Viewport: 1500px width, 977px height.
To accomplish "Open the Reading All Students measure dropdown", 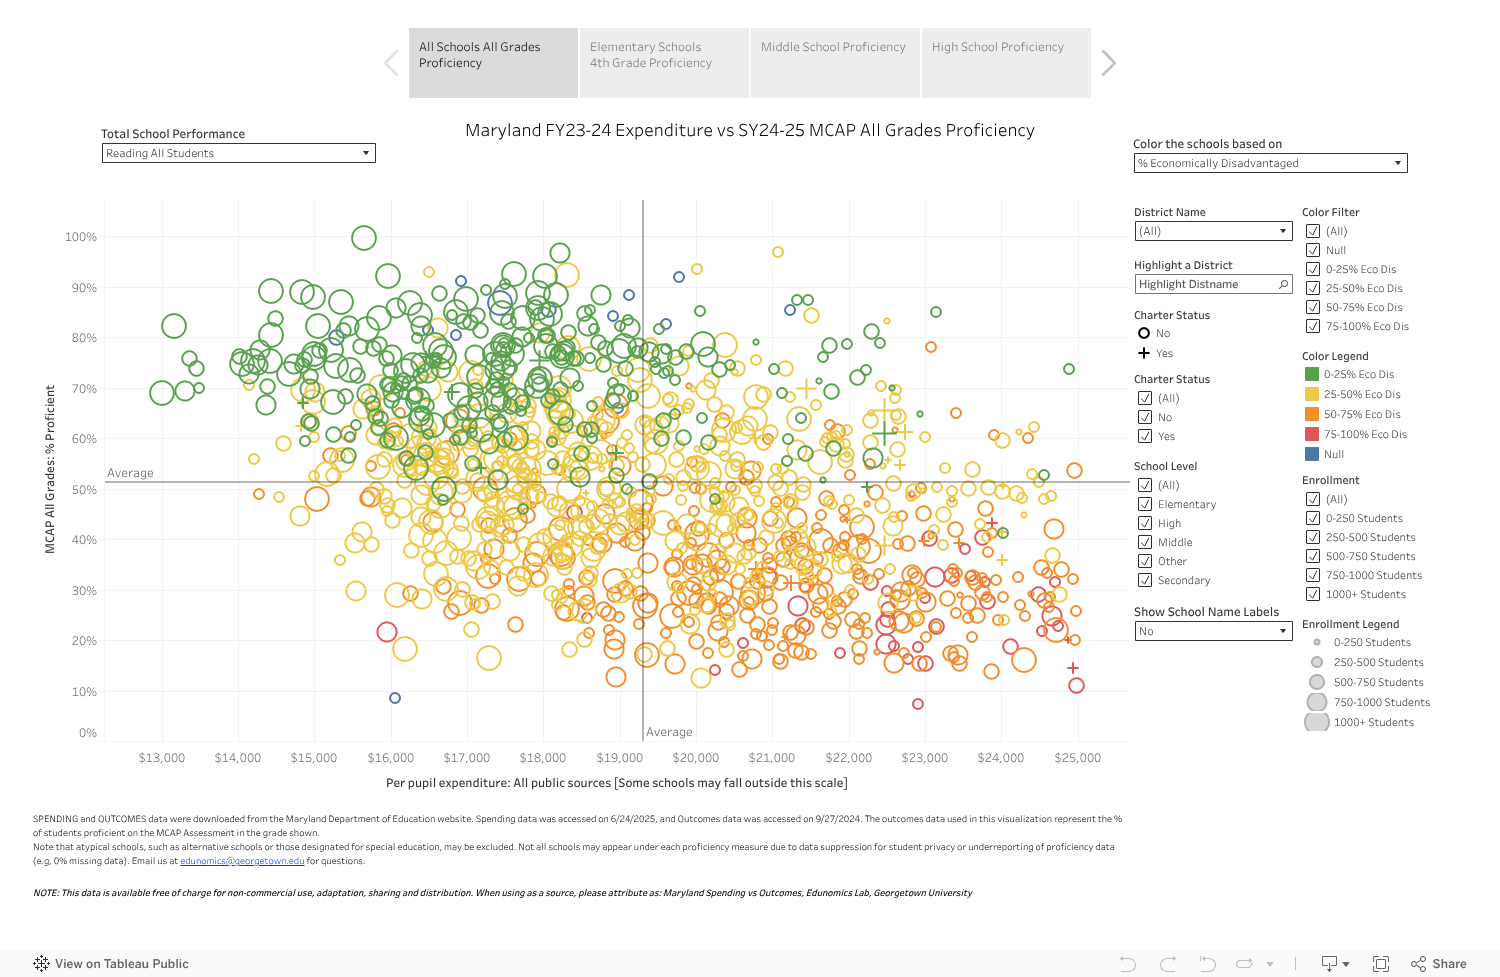I will 364,153.
